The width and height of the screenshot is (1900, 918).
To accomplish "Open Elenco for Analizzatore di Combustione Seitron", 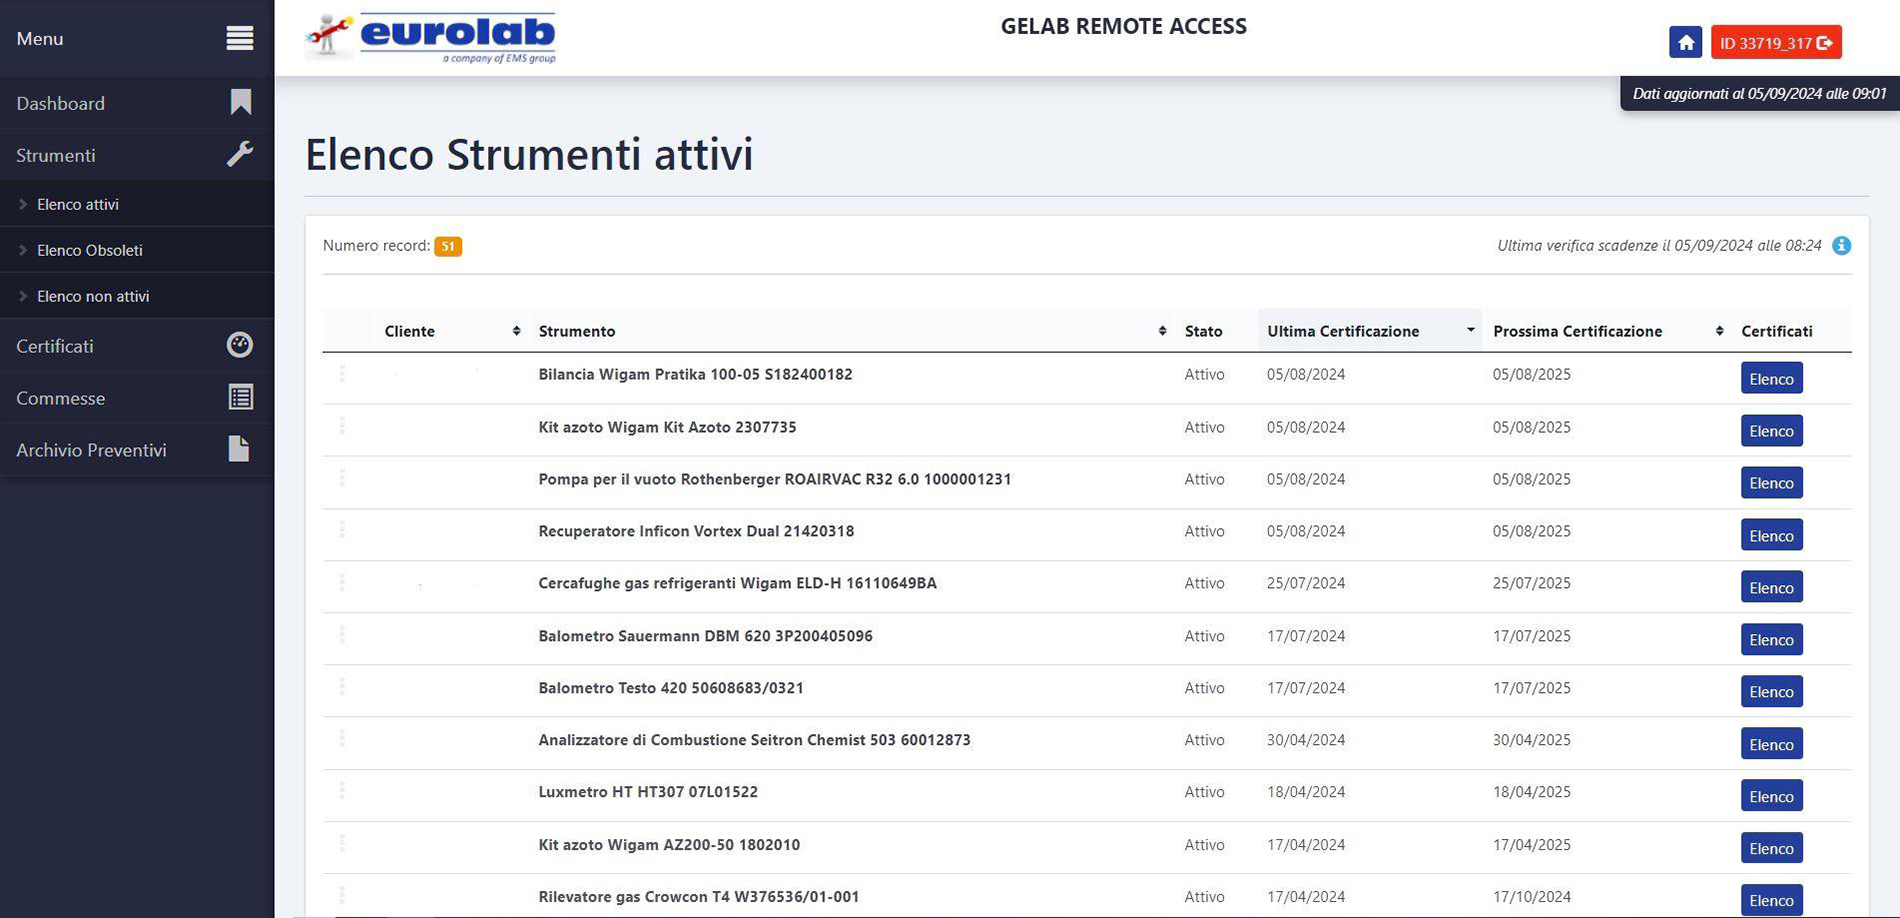I will [1771, 744].
